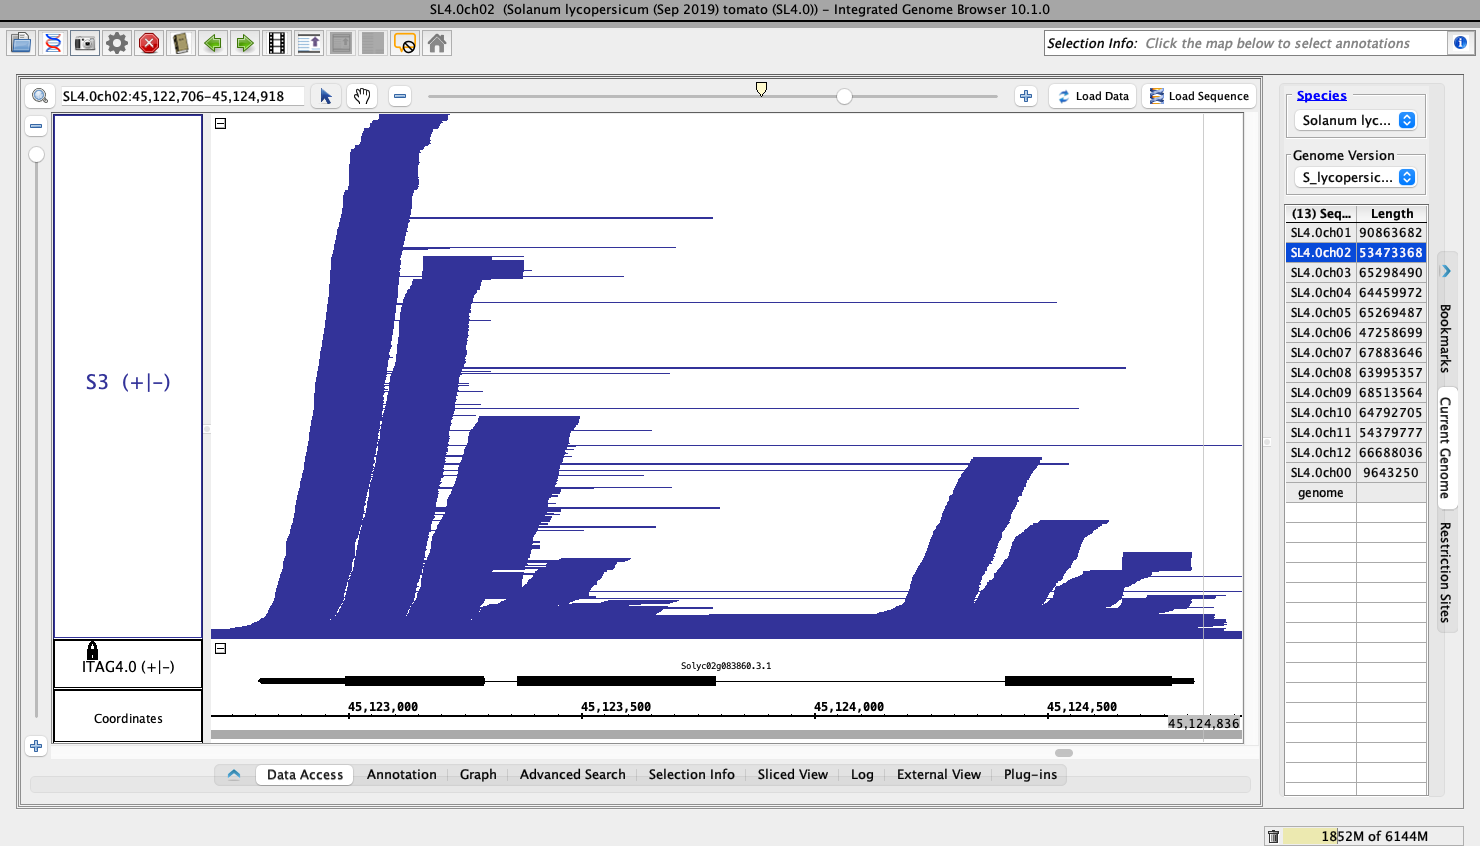Viewport: 1480px width, 846px height.
Task: Switch to the Annotation tab
Action: point(401,774)
